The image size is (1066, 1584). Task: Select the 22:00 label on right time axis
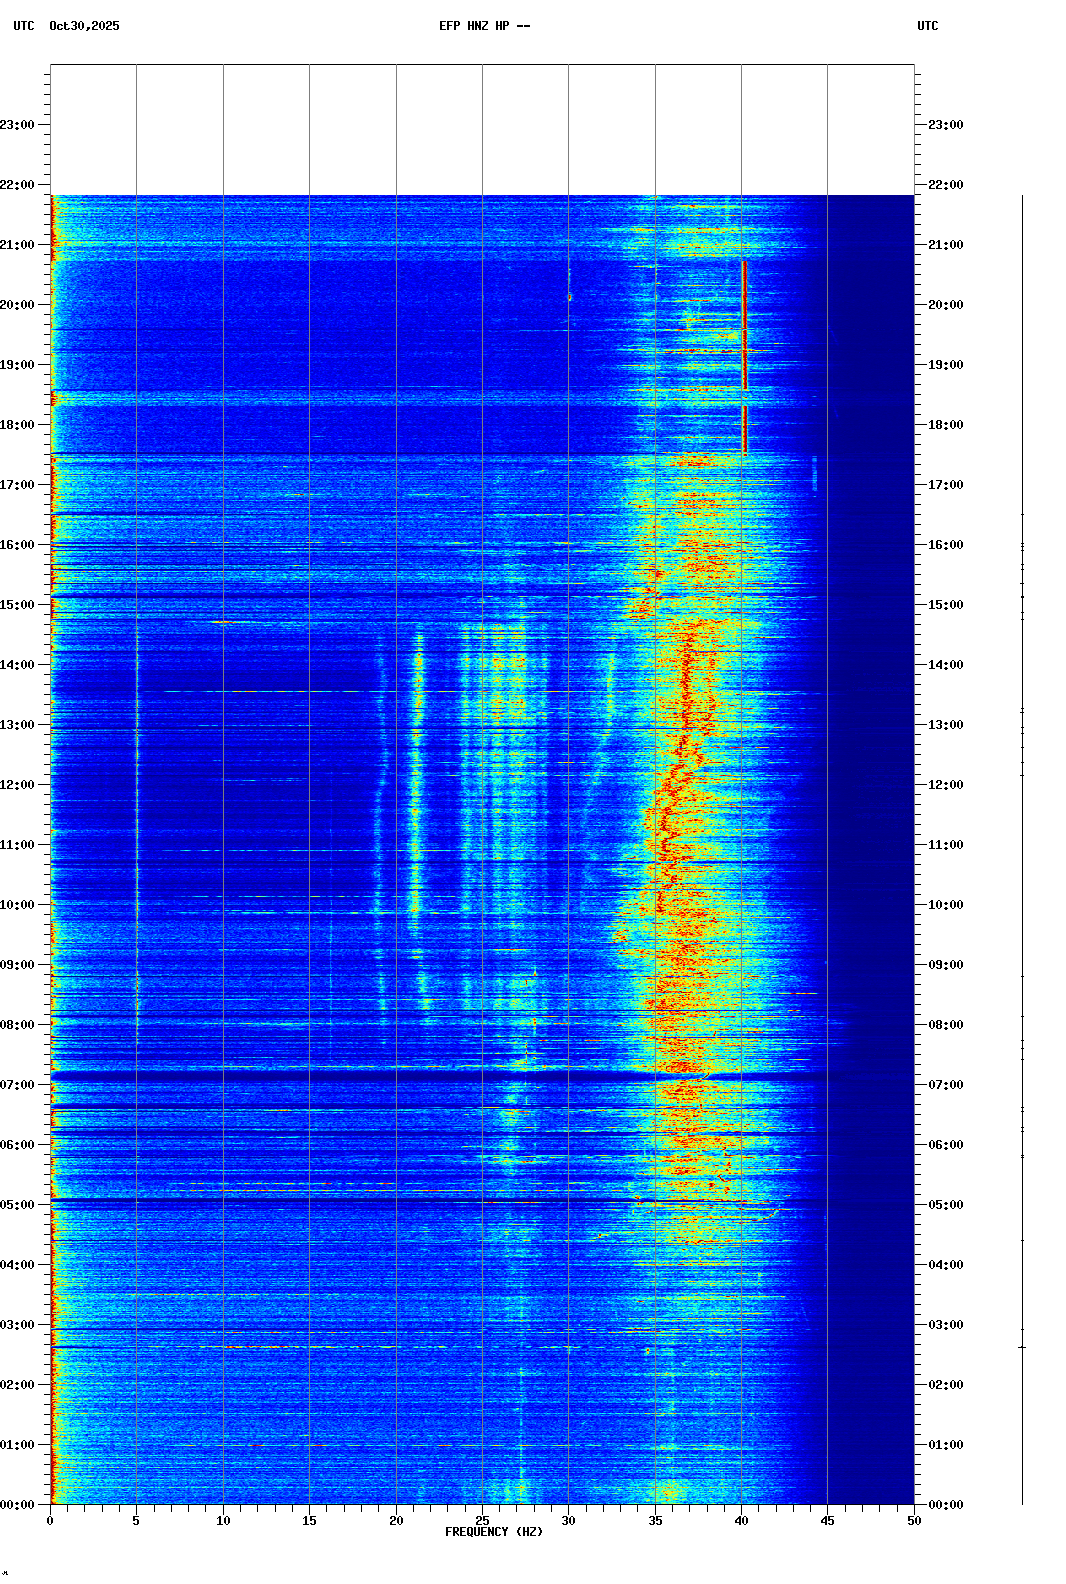pyautogui.click(x=946, y=185)
